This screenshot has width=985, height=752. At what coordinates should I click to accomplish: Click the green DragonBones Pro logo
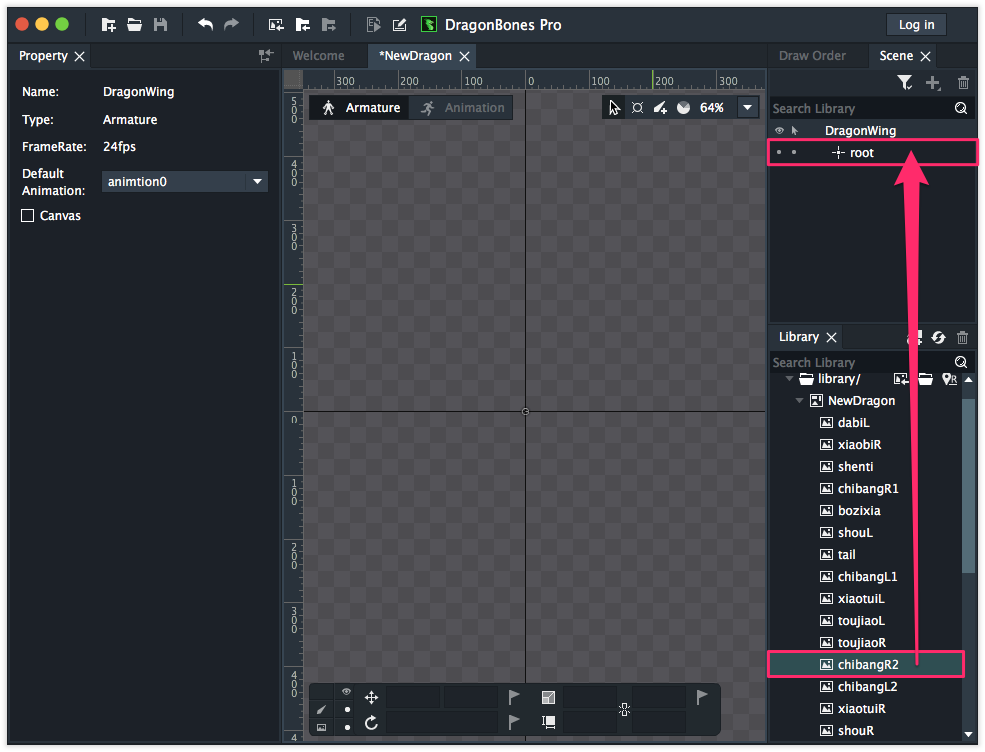point(428,25)
